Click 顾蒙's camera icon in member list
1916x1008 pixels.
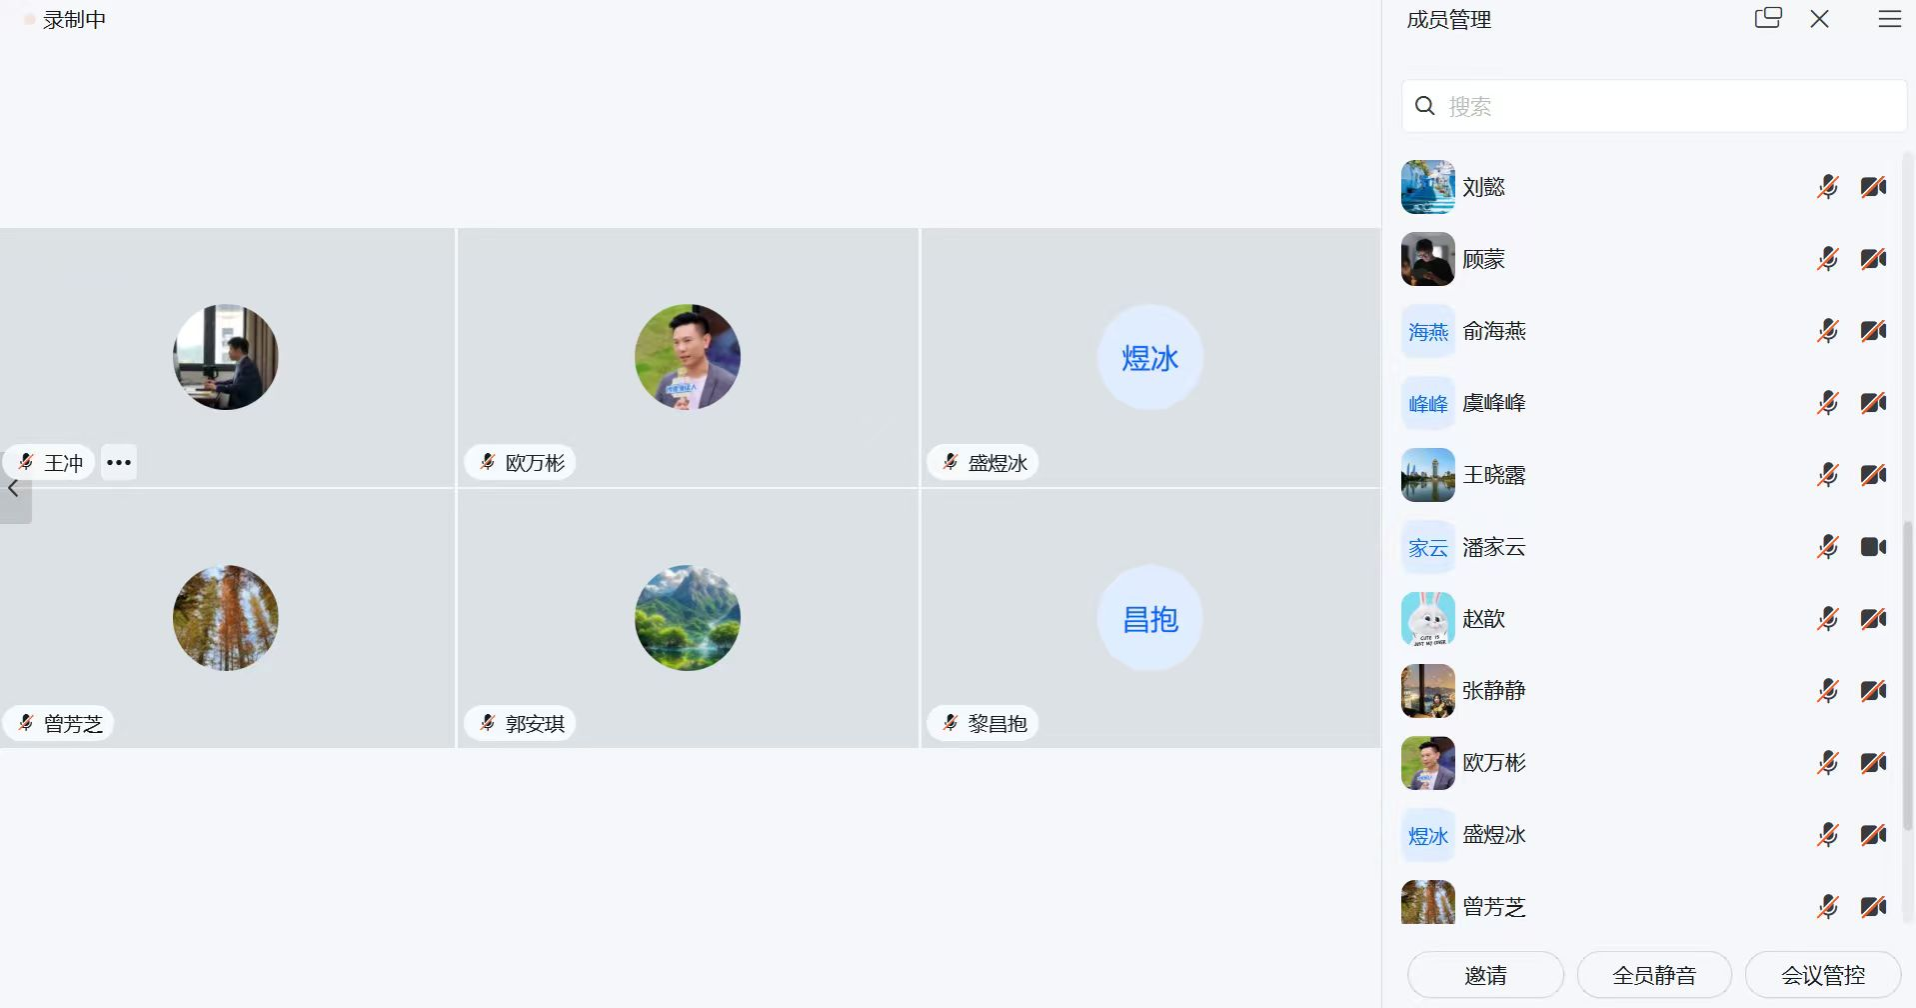point(1873,259)
